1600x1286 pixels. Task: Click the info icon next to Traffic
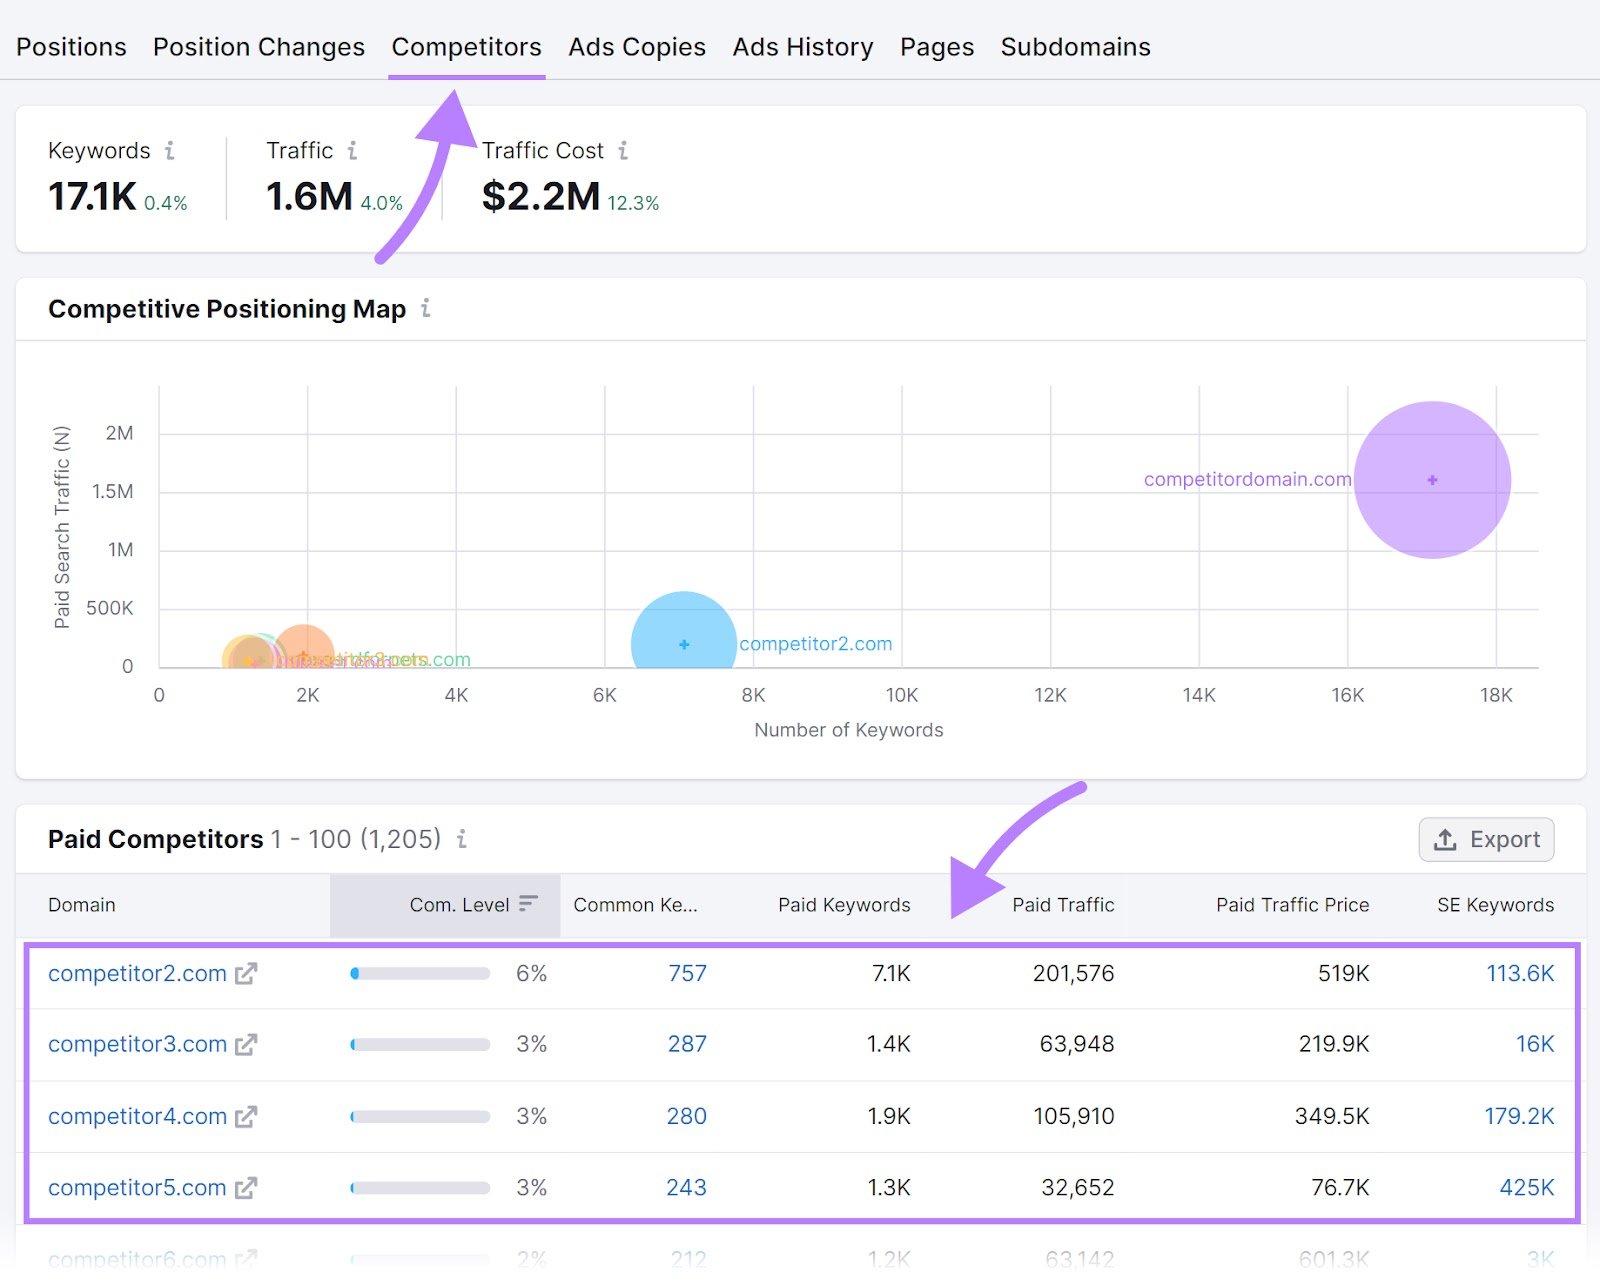coord(353,150)
